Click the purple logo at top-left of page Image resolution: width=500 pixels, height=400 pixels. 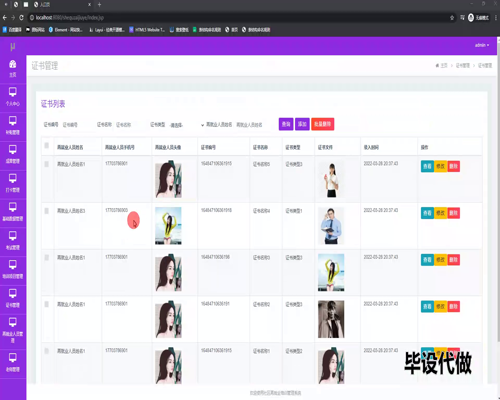point(13,46)
